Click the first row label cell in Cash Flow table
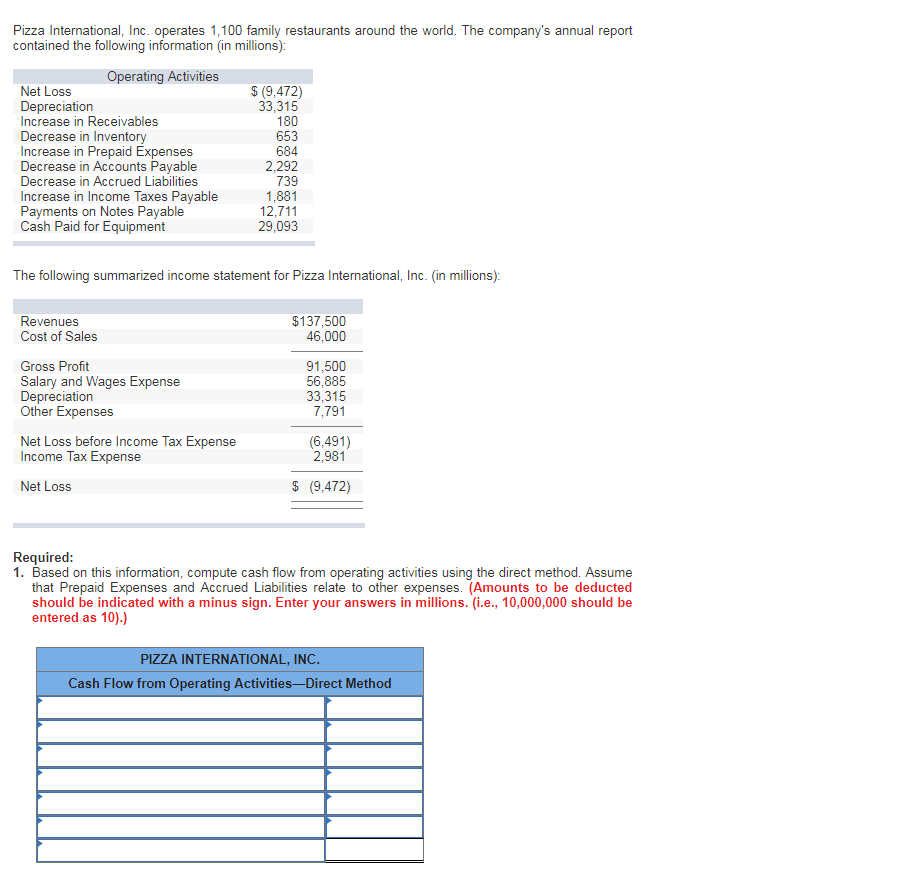 click(181, 707)
